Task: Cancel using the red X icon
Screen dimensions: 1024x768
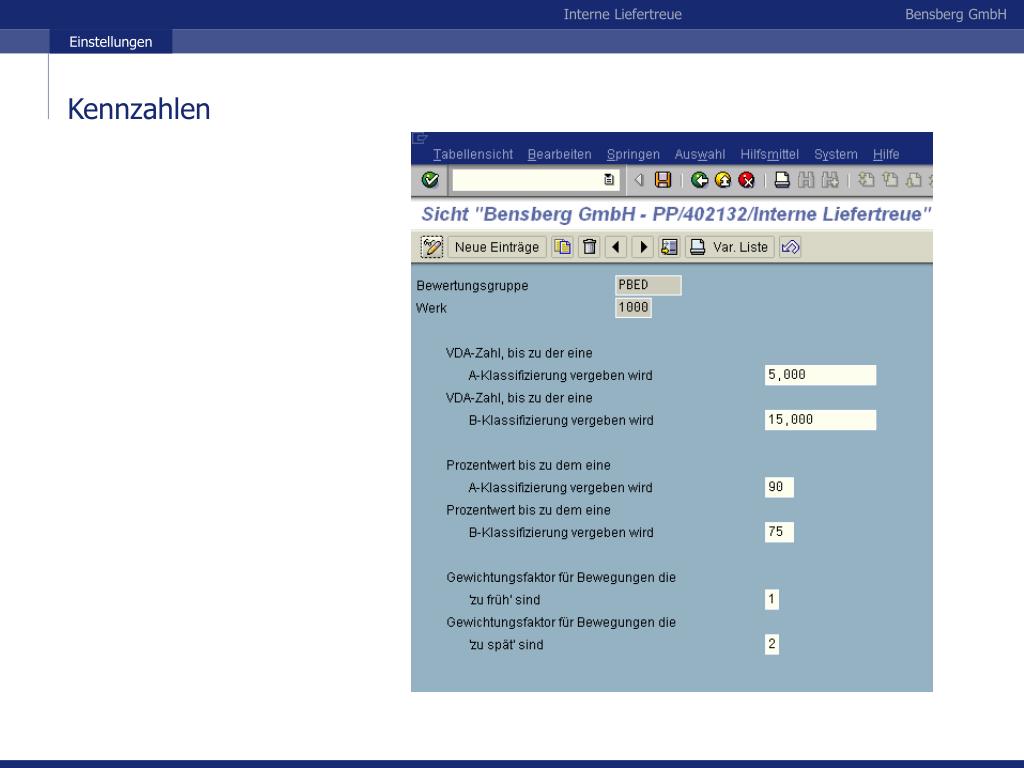Action: pos(746,180)
